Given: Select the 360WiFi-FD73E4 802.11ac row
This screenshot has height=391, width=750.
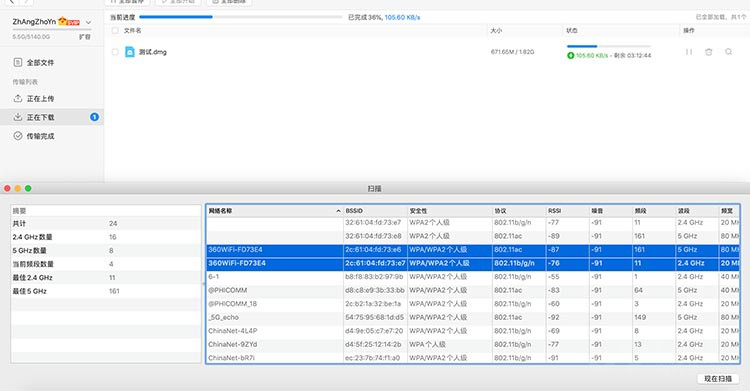Looking at the screenshot, I should (473, 250).
